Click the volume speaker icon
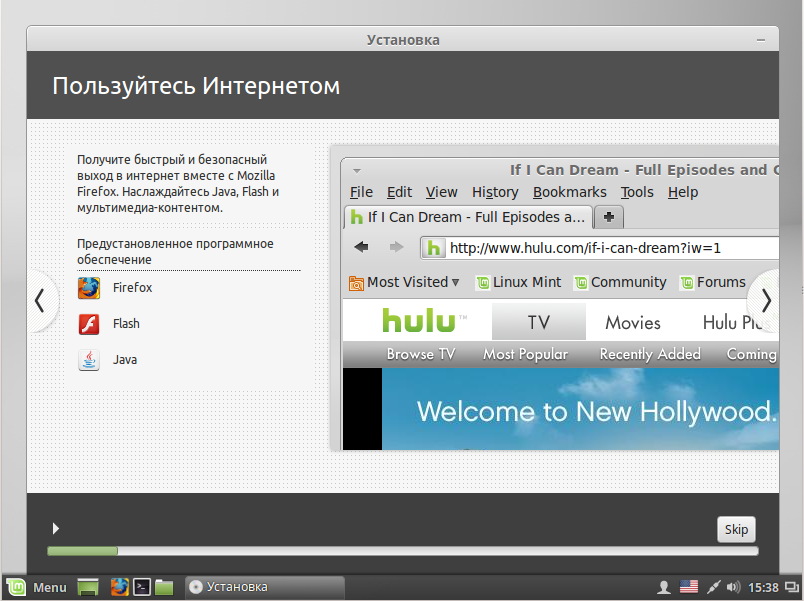 tap(734, 587)
